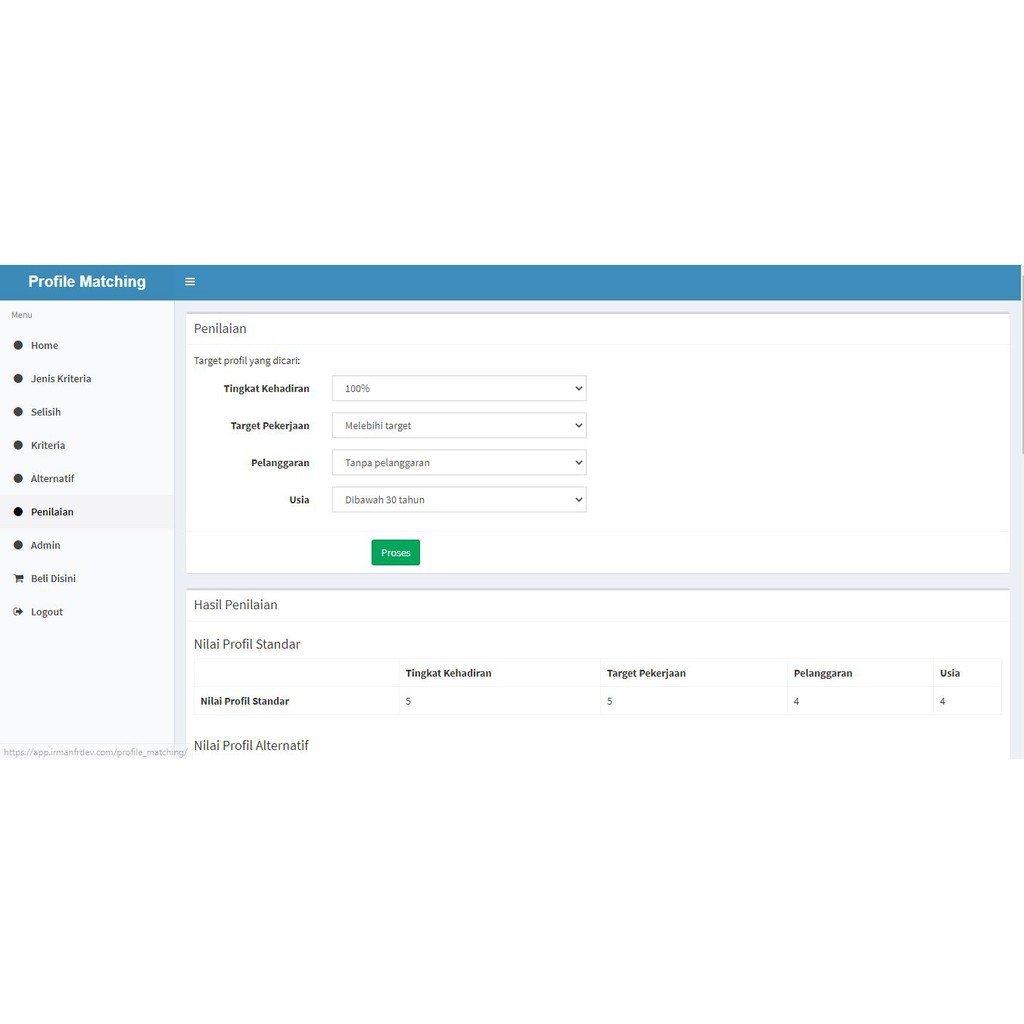Click the Nilai Profil Standar row label
Image resolution: width=1024 pixels, height=1024 pixels.
pos(245,701)
